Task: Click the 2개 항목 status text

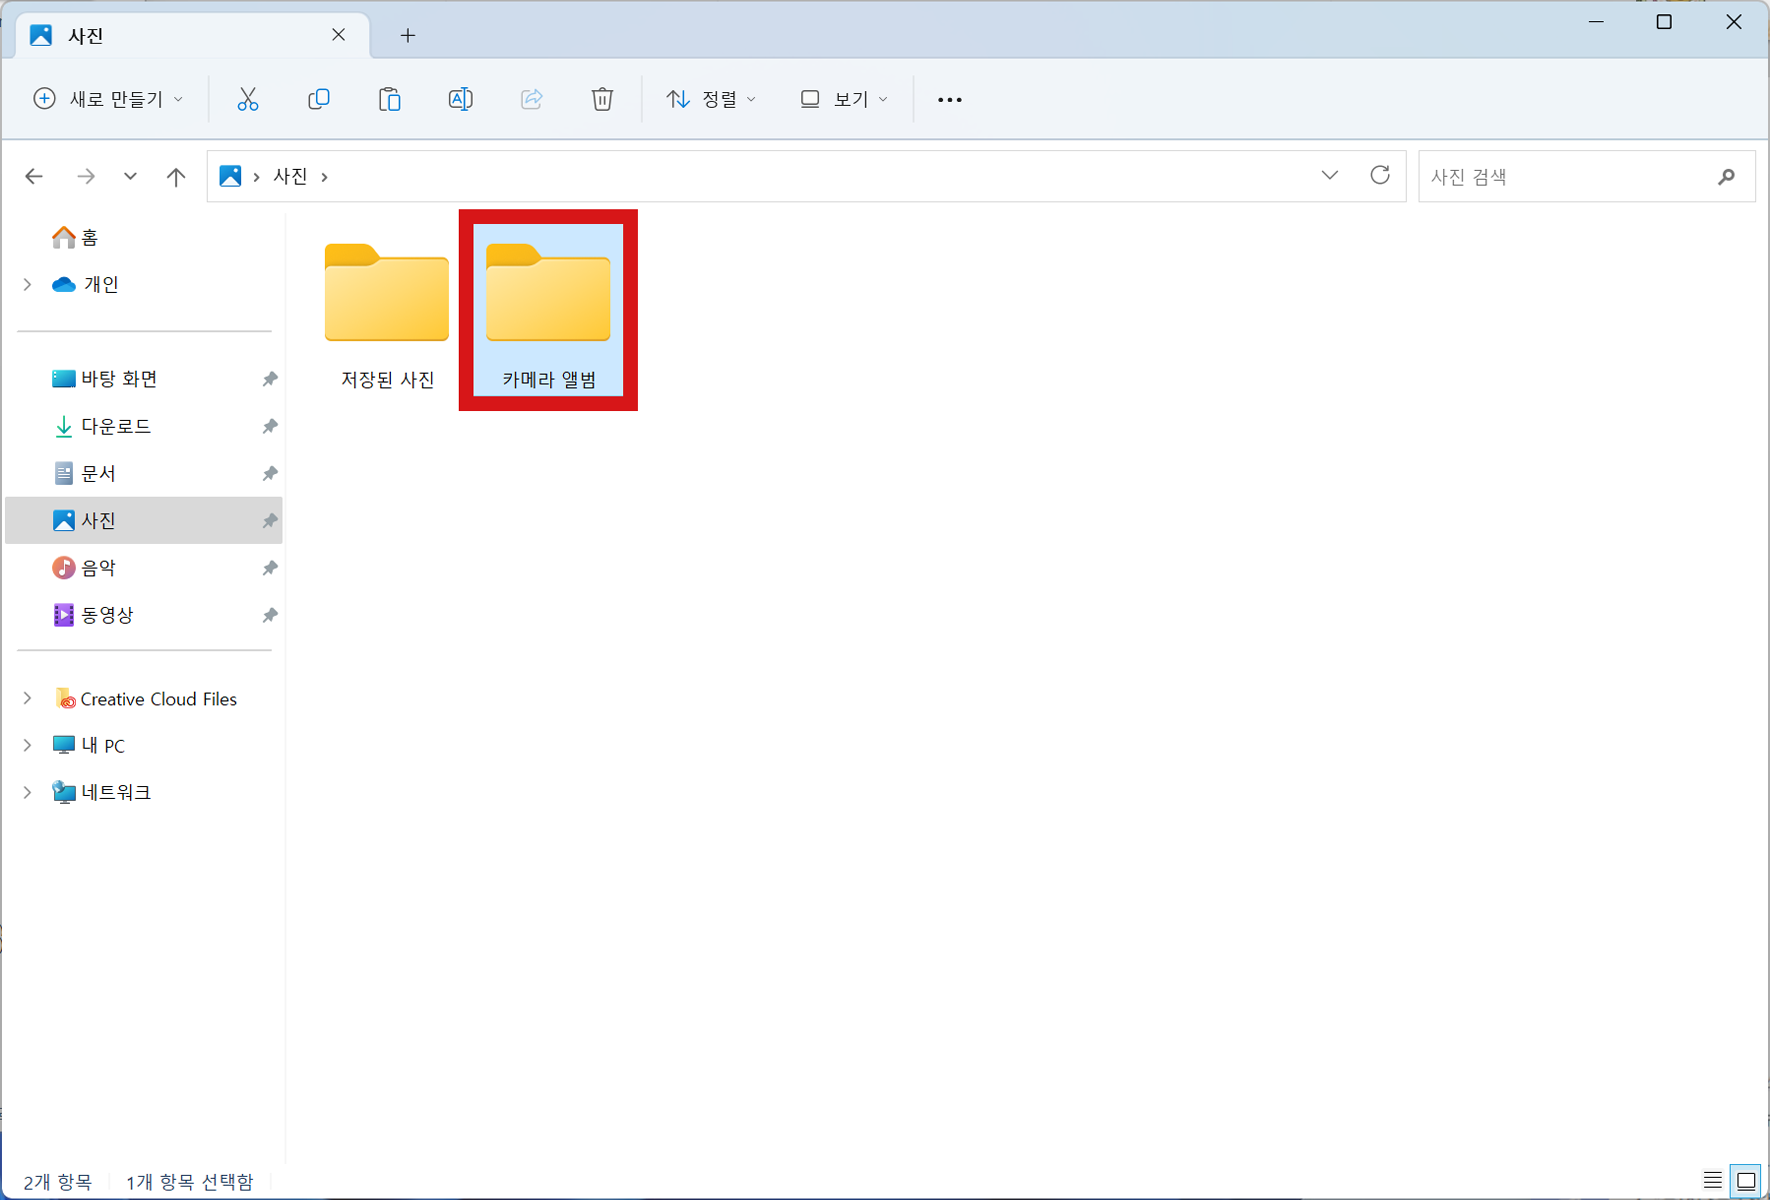Action: click(58, 1182)
